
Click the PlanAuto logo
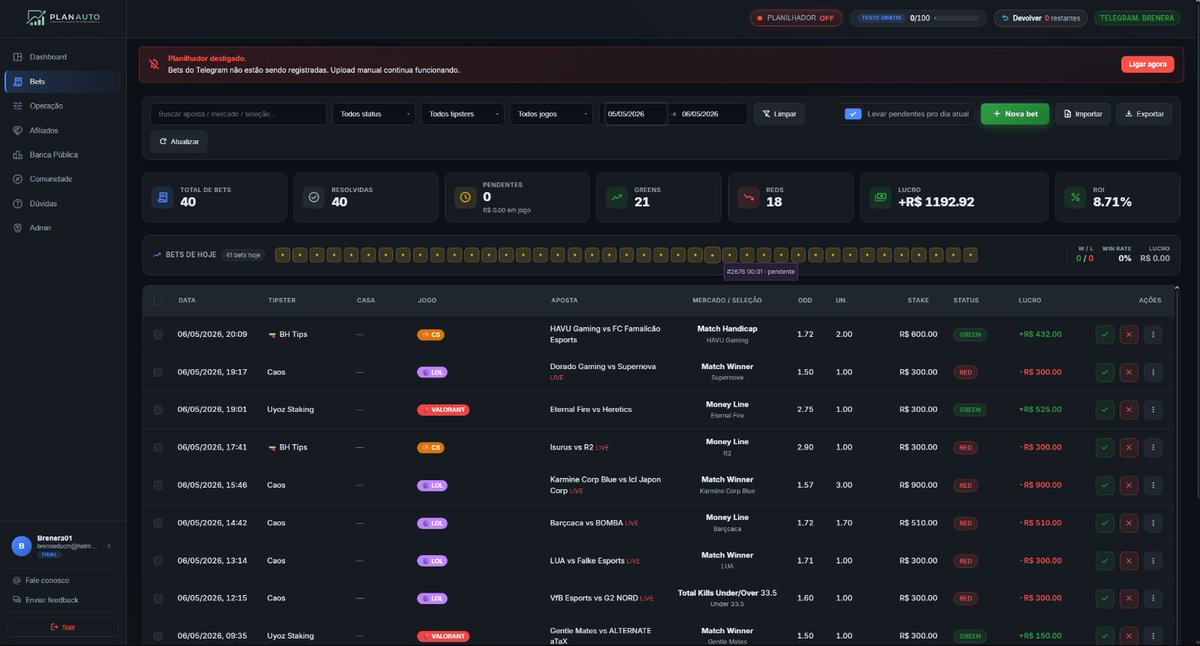click(x=63, y=17)
